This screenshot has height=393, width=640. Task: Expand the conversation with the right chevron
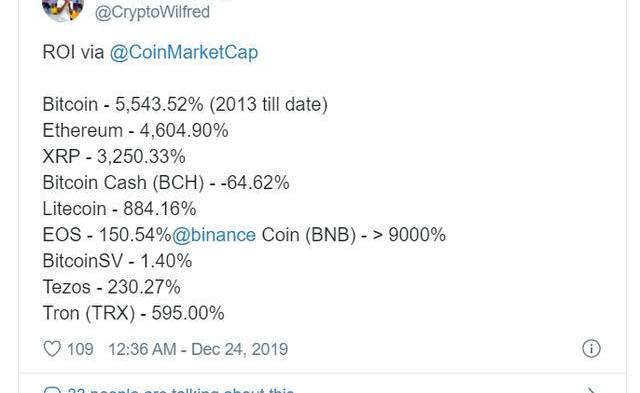point(591,390)
